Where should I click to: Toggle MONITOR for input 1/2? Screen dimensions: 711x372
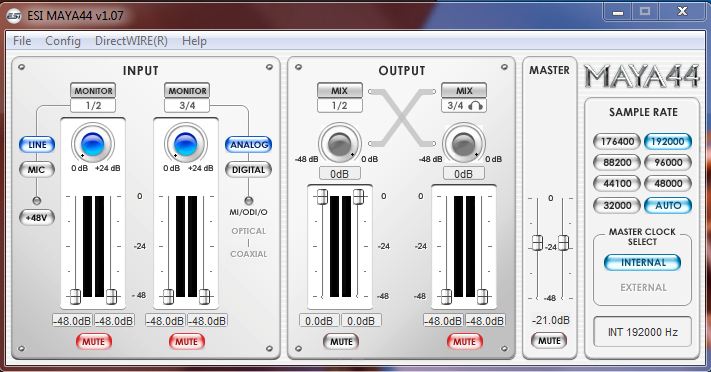coord(93,91)
